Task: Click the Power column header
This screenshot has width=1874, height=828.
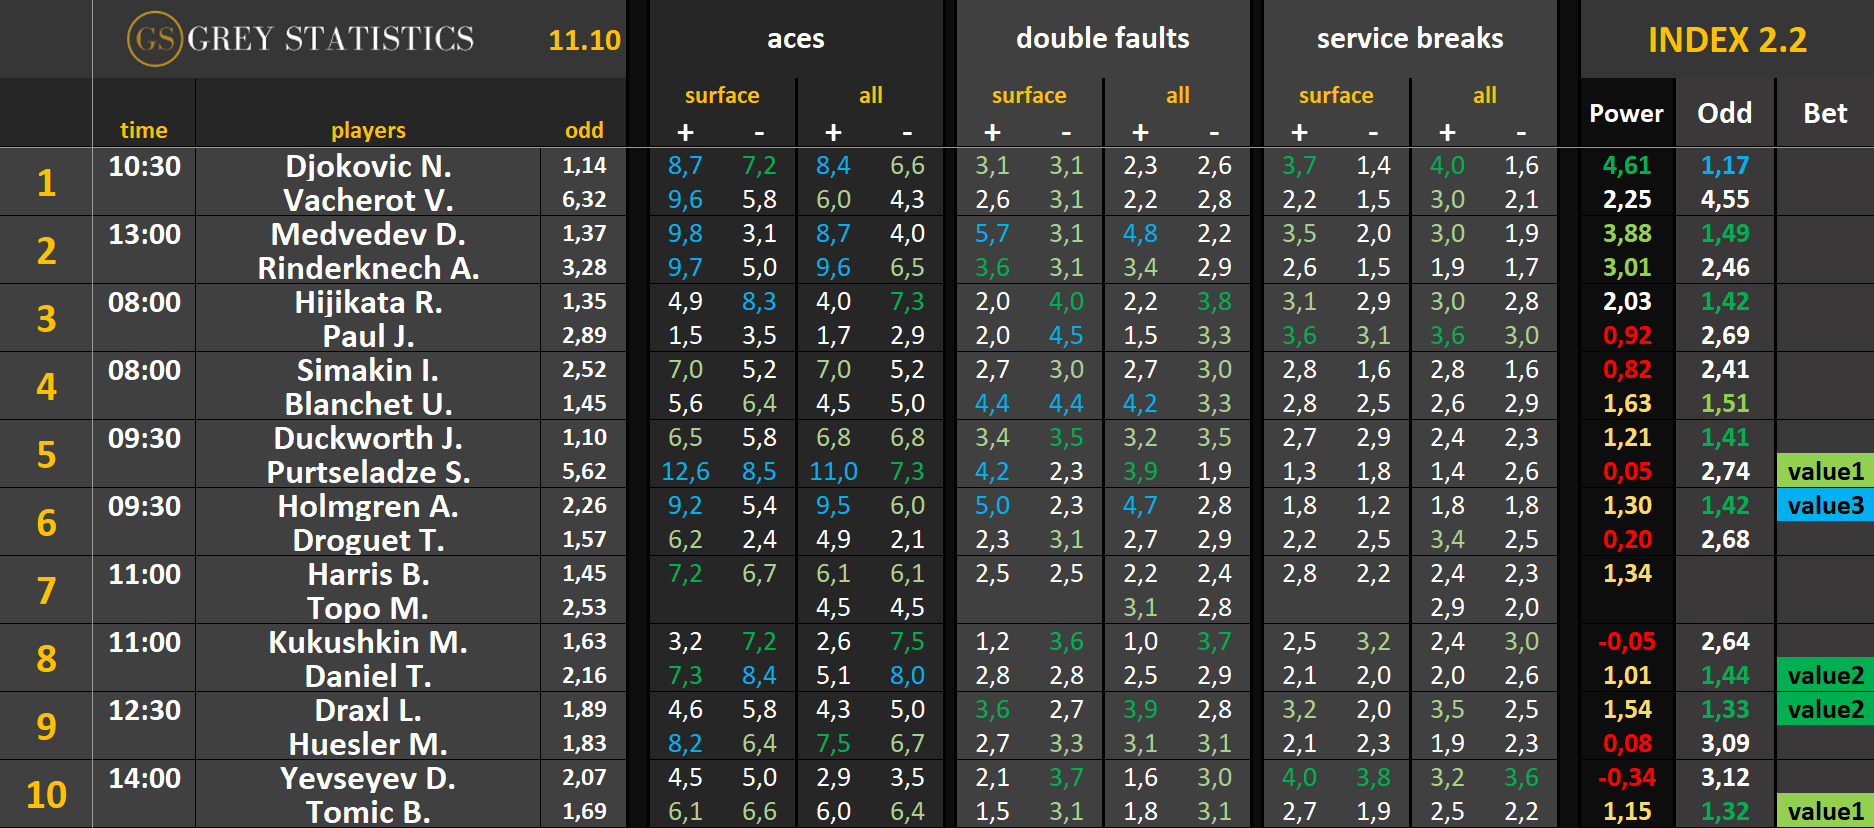Action: (x=1626, y=113)
